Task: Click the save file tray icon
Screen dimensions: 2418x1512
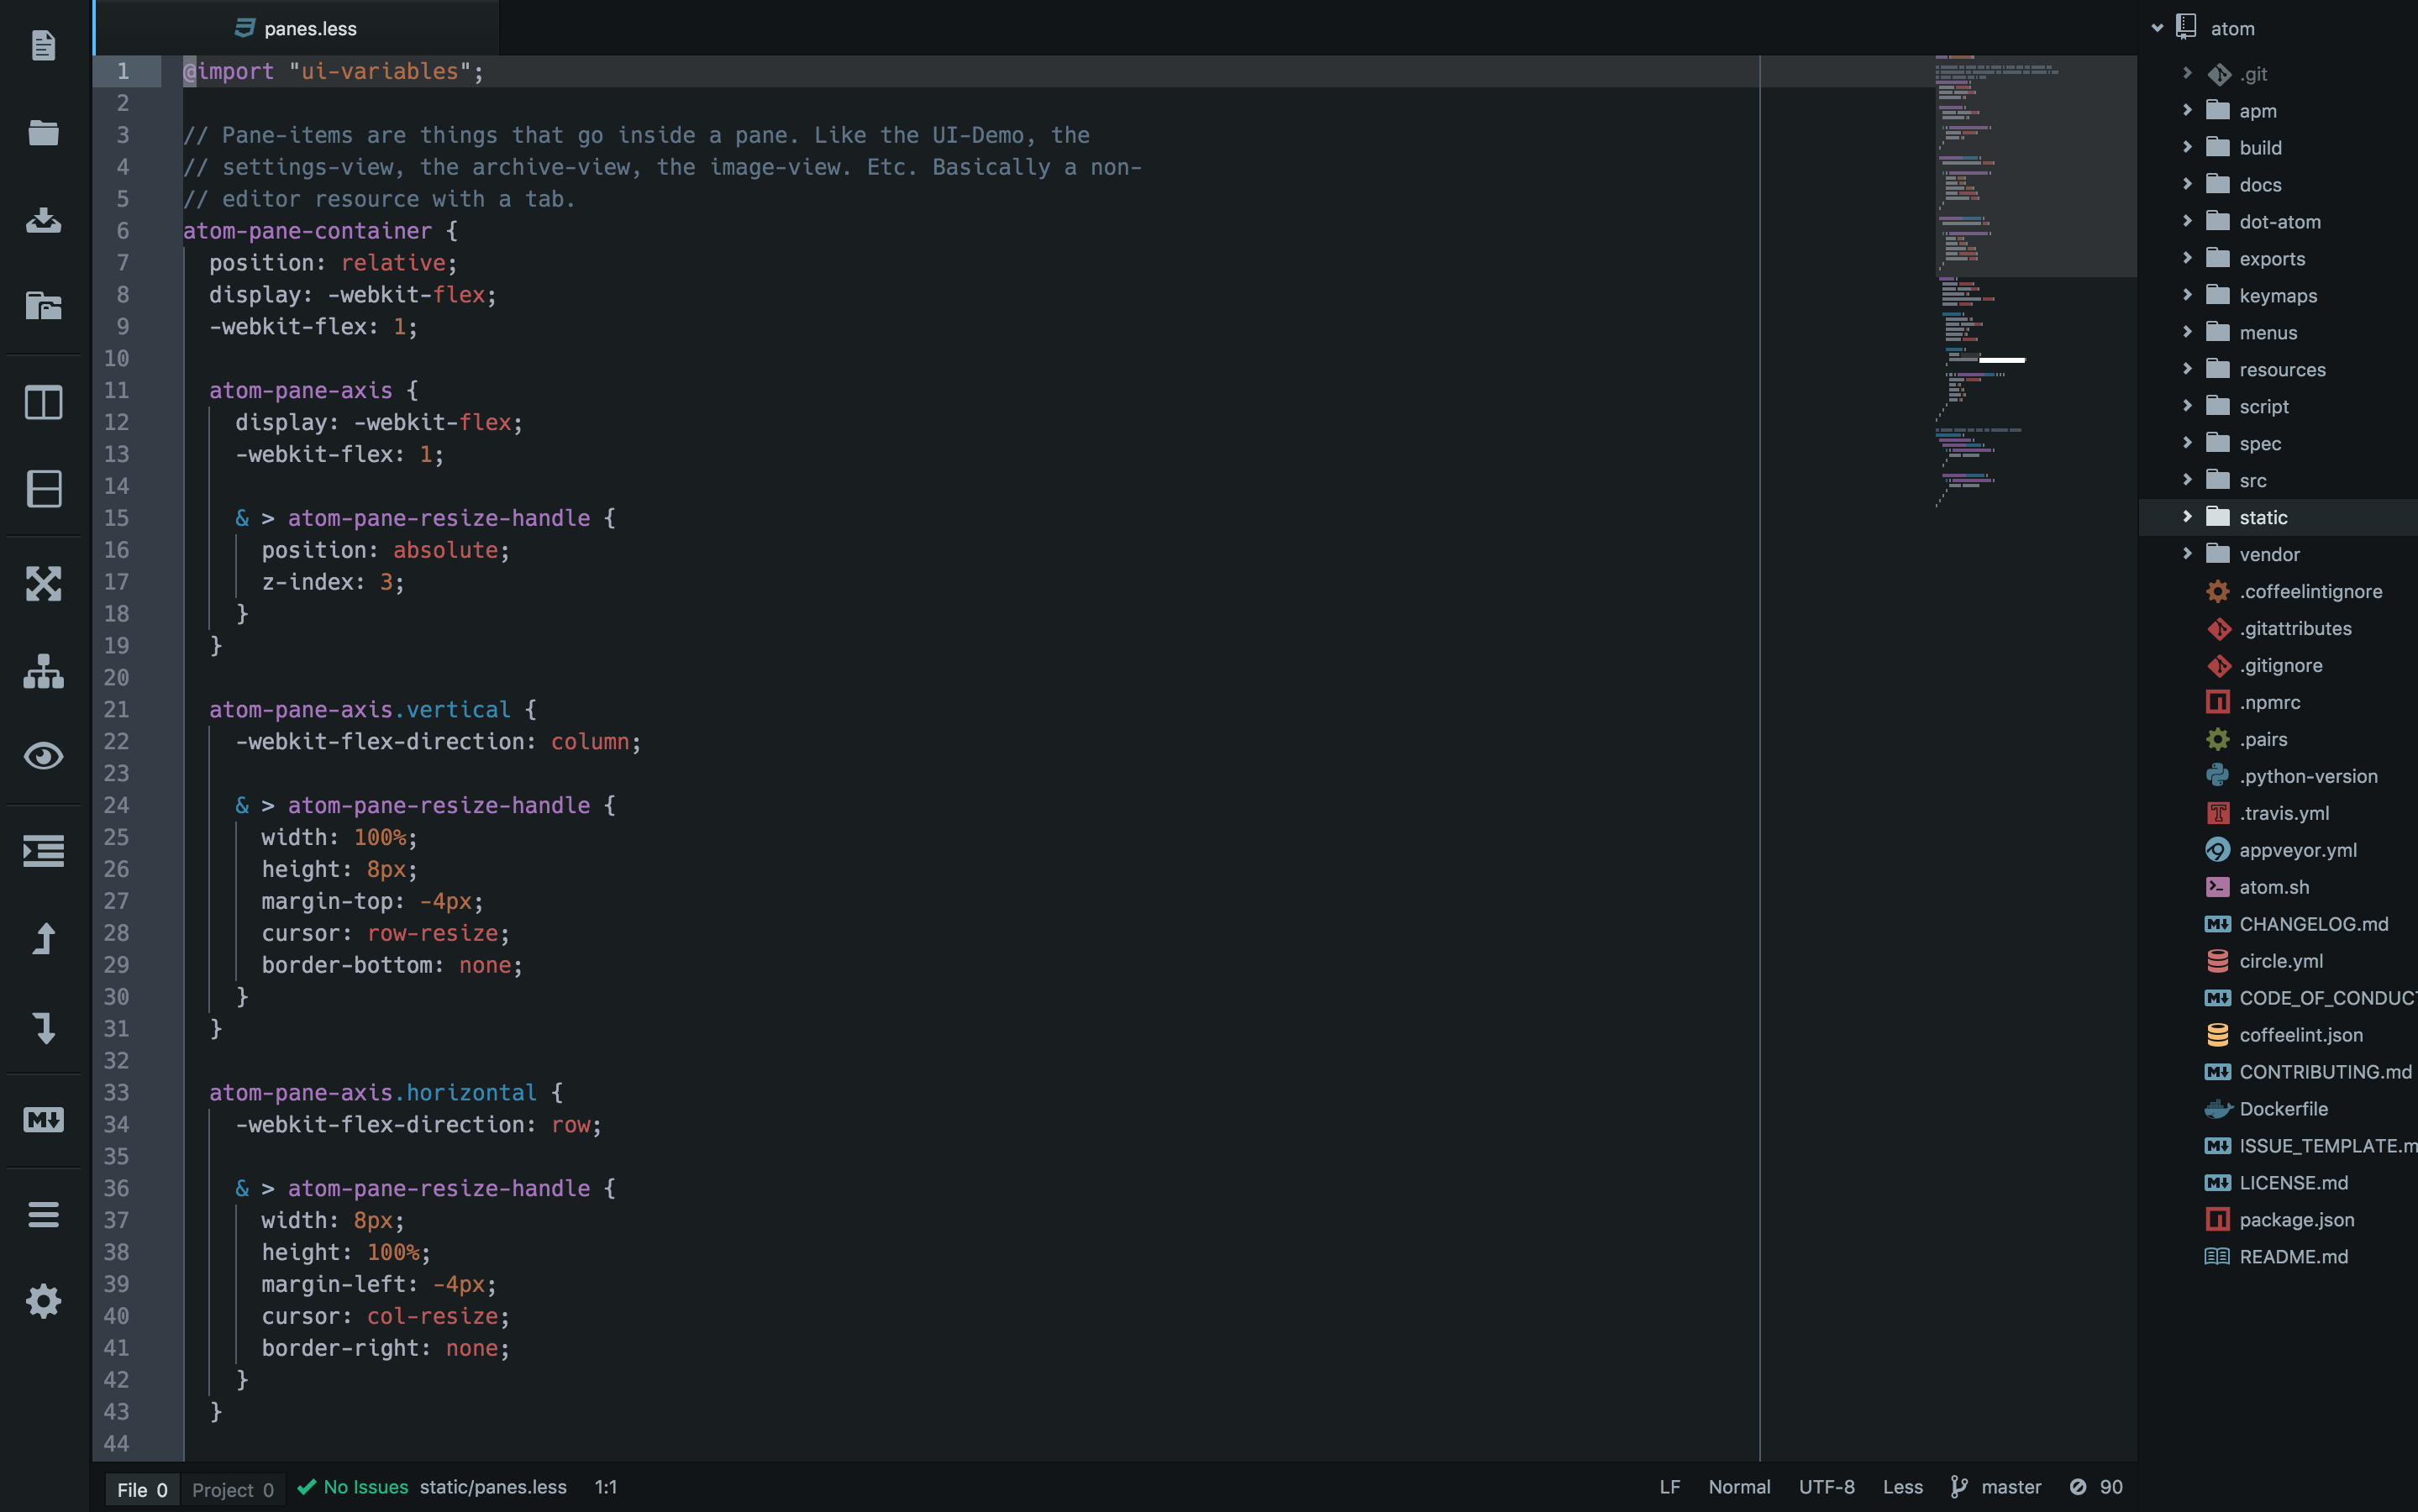Action: (43, 219)
